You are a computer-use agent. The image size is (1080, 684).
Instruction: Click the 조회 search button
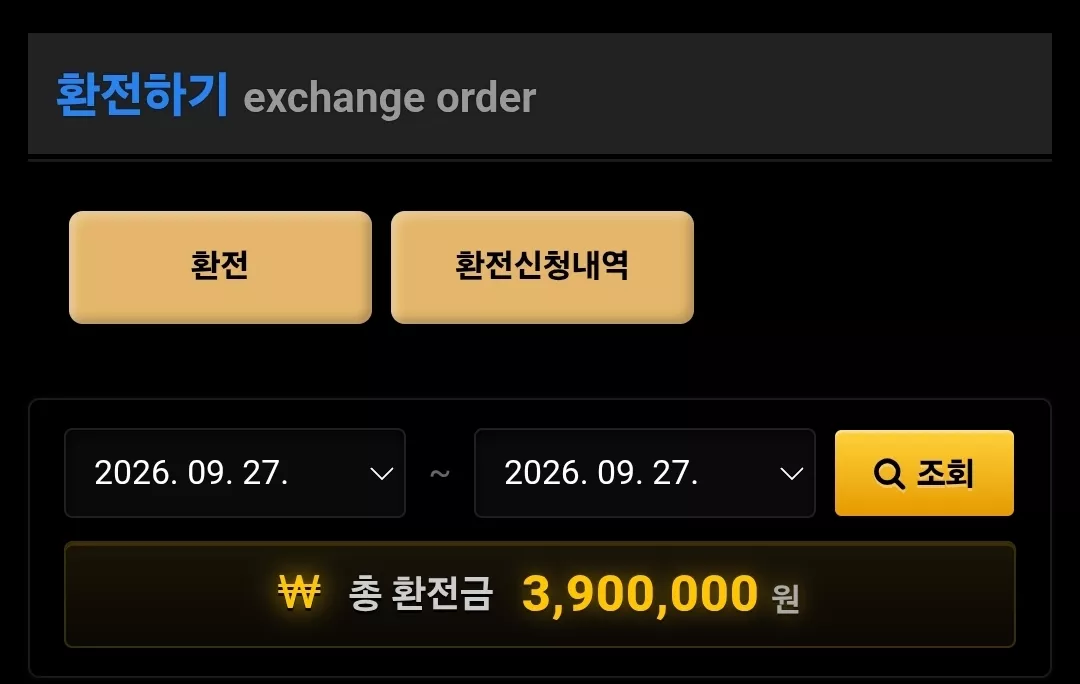[924, 473]
